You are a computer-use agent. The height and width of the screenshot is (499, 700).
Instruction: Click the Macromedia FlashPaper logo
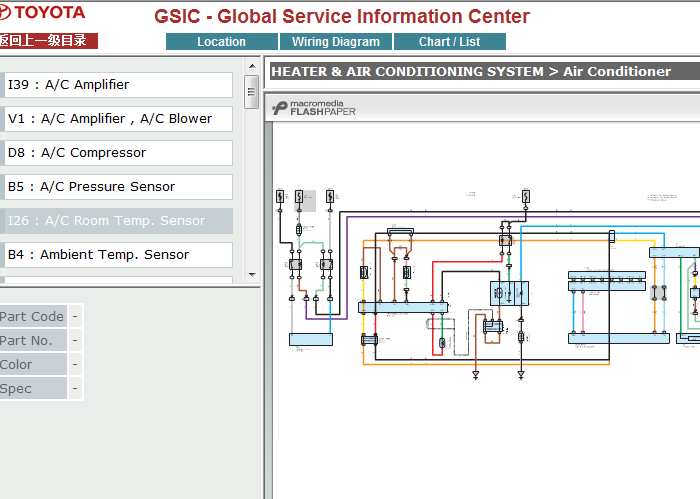pyautogui.click(x=314, y=108)
